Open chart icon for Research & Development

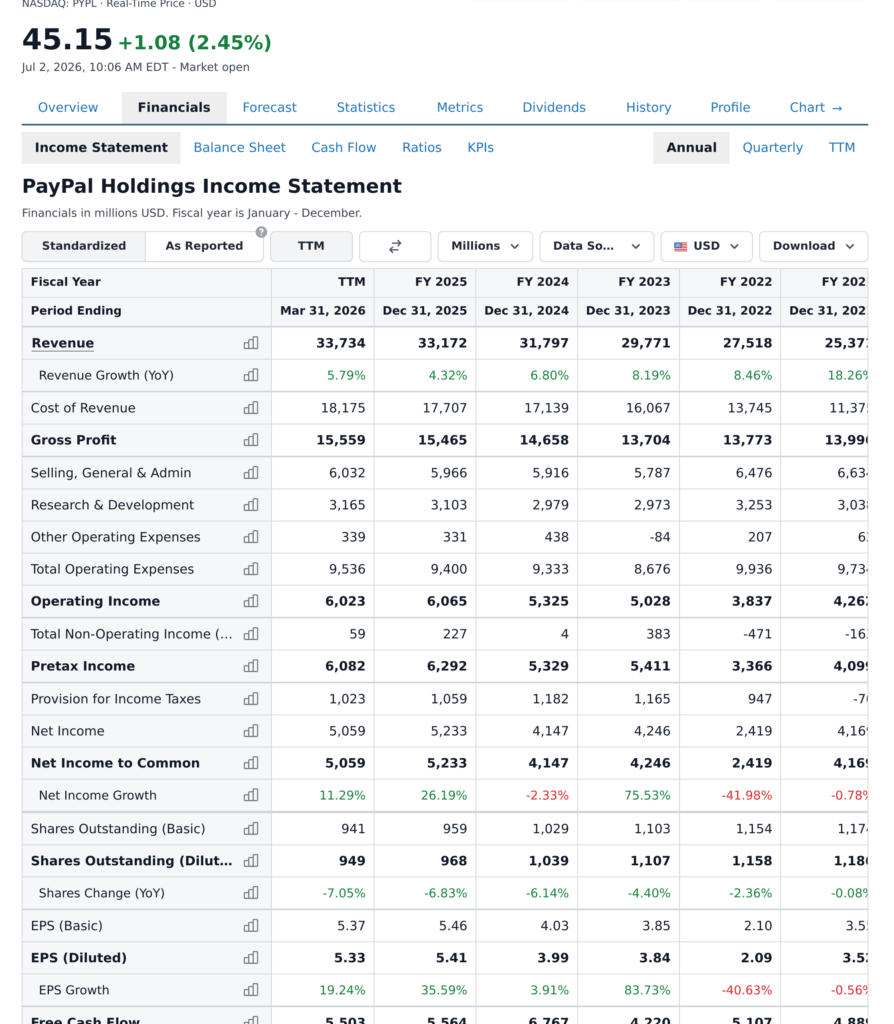(x=251, y=505)
